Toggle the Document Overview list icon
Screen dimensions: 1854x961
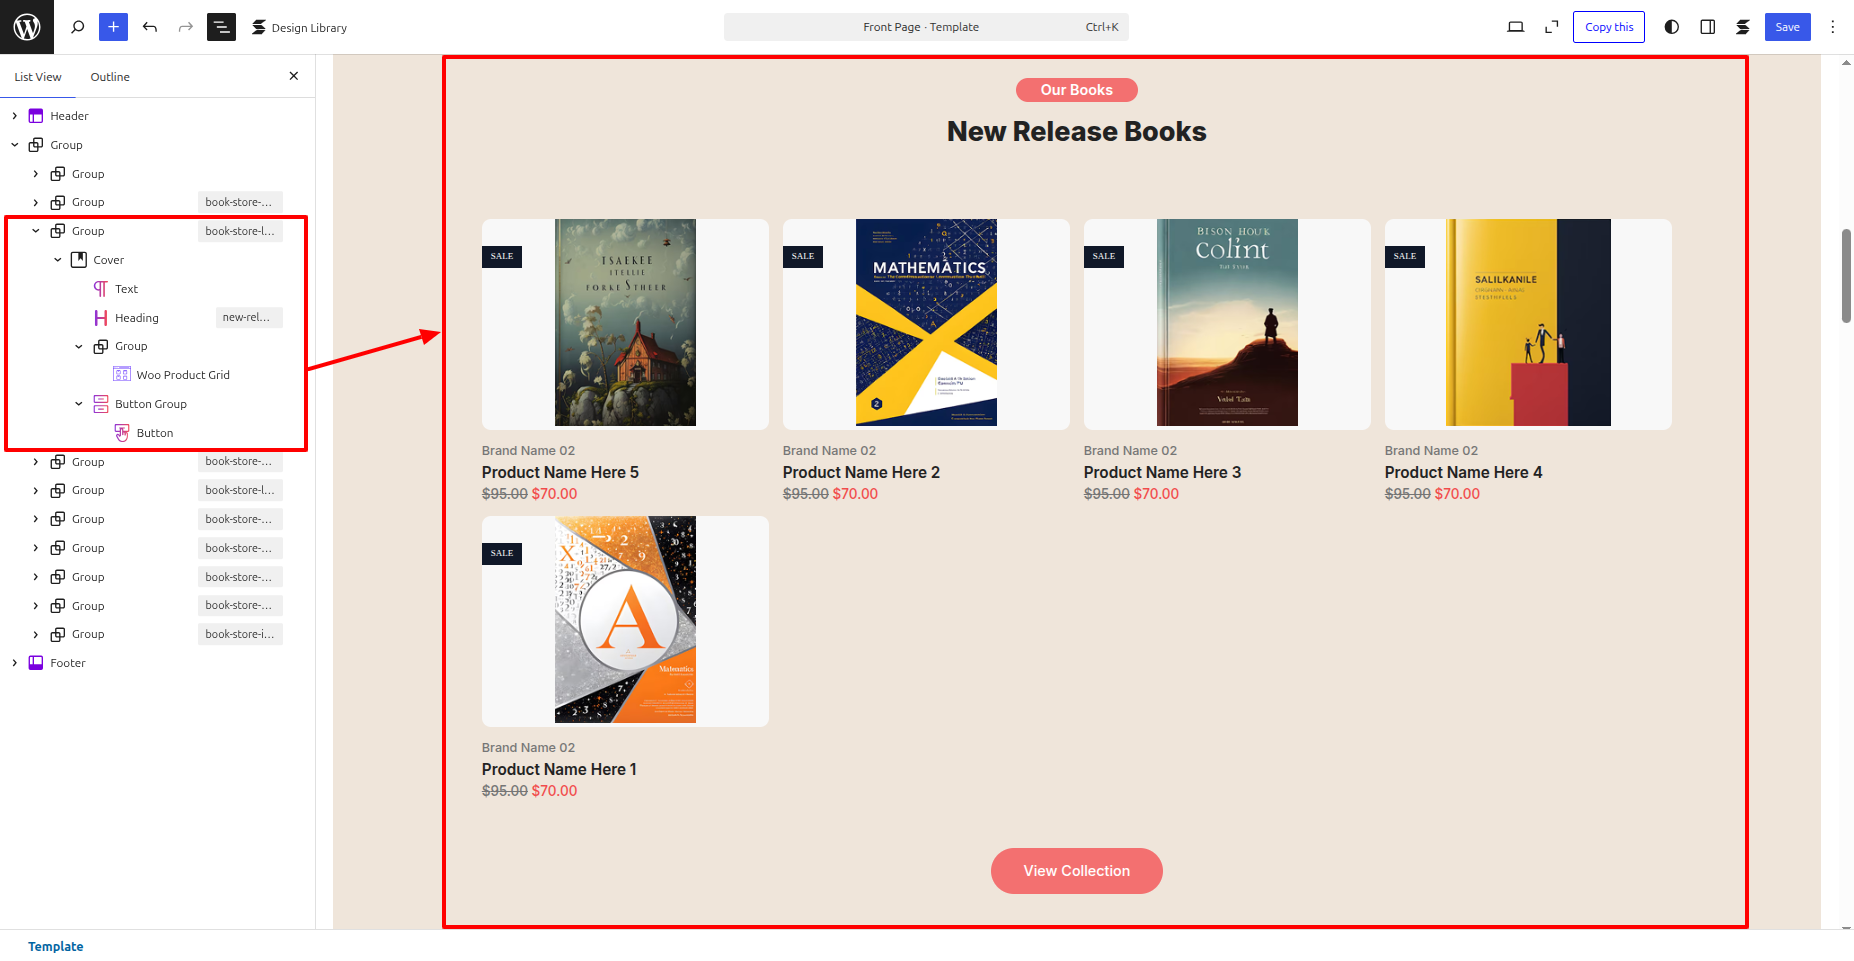point(221,27)
